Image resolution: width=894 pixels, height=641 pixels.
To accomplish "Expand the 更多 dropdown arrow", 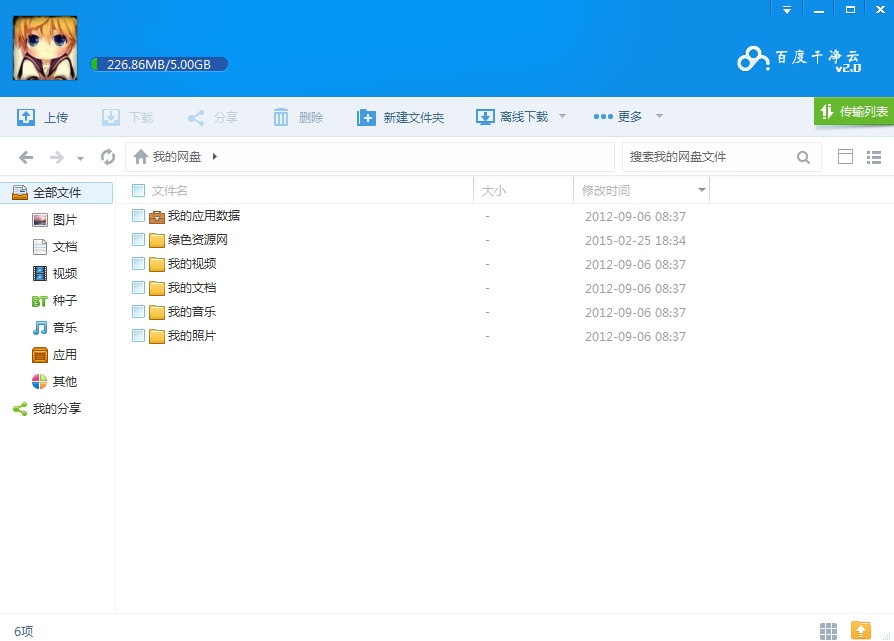I will (x=659, y=116).
